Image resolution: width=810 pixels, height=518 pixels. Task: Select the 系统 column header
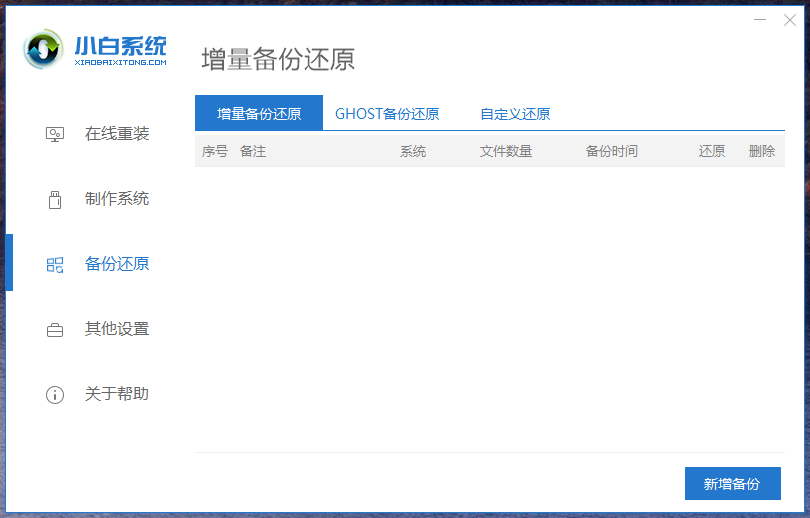pyautogui.click(x=413, y=151)
